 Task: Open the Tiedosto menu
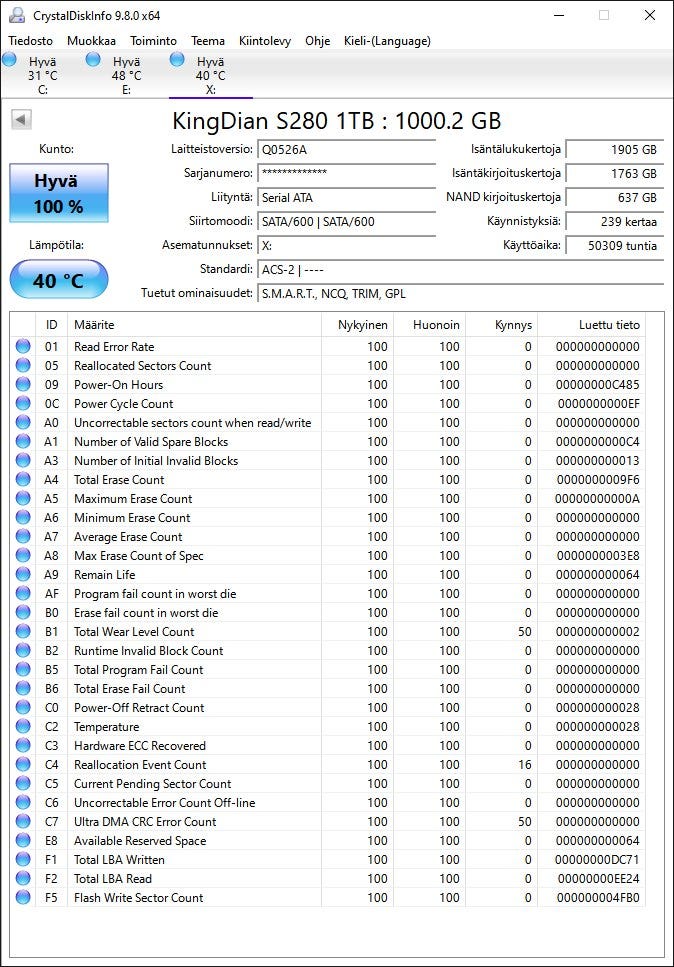pos(30,41)
